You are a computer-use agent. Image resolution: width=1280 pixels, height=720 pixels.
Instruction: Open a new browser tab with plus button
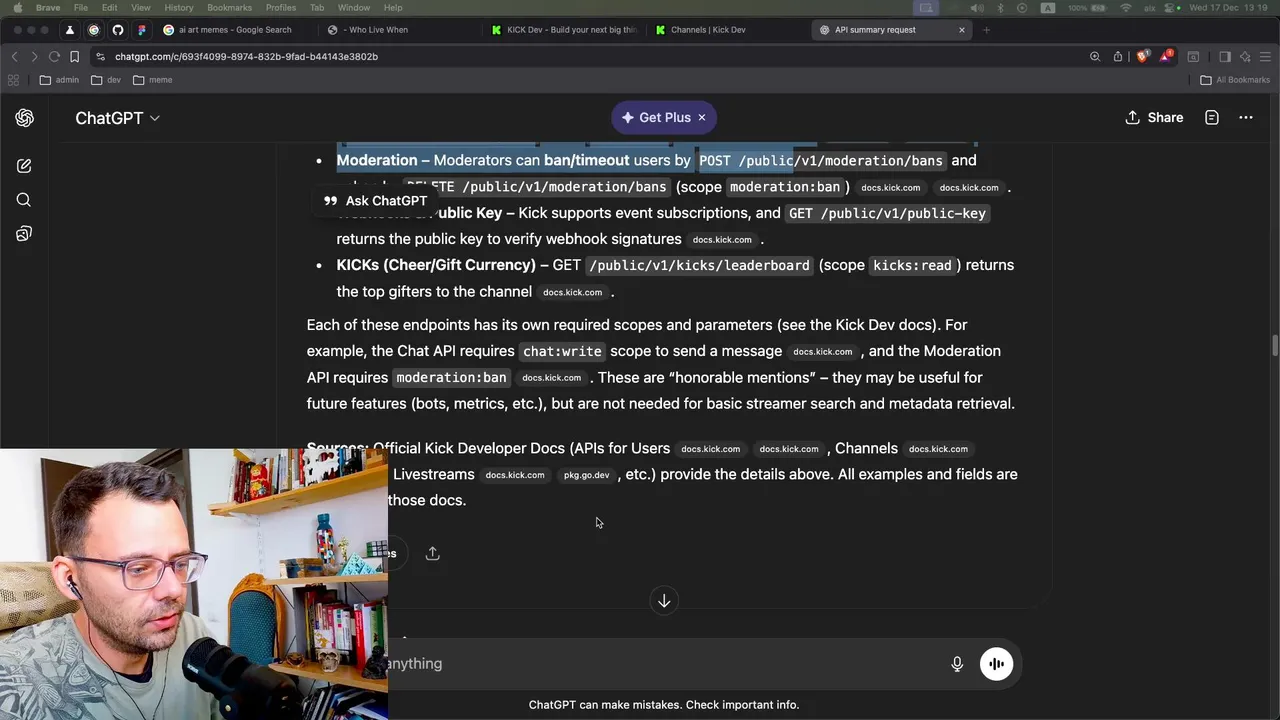tap(986, 30)
